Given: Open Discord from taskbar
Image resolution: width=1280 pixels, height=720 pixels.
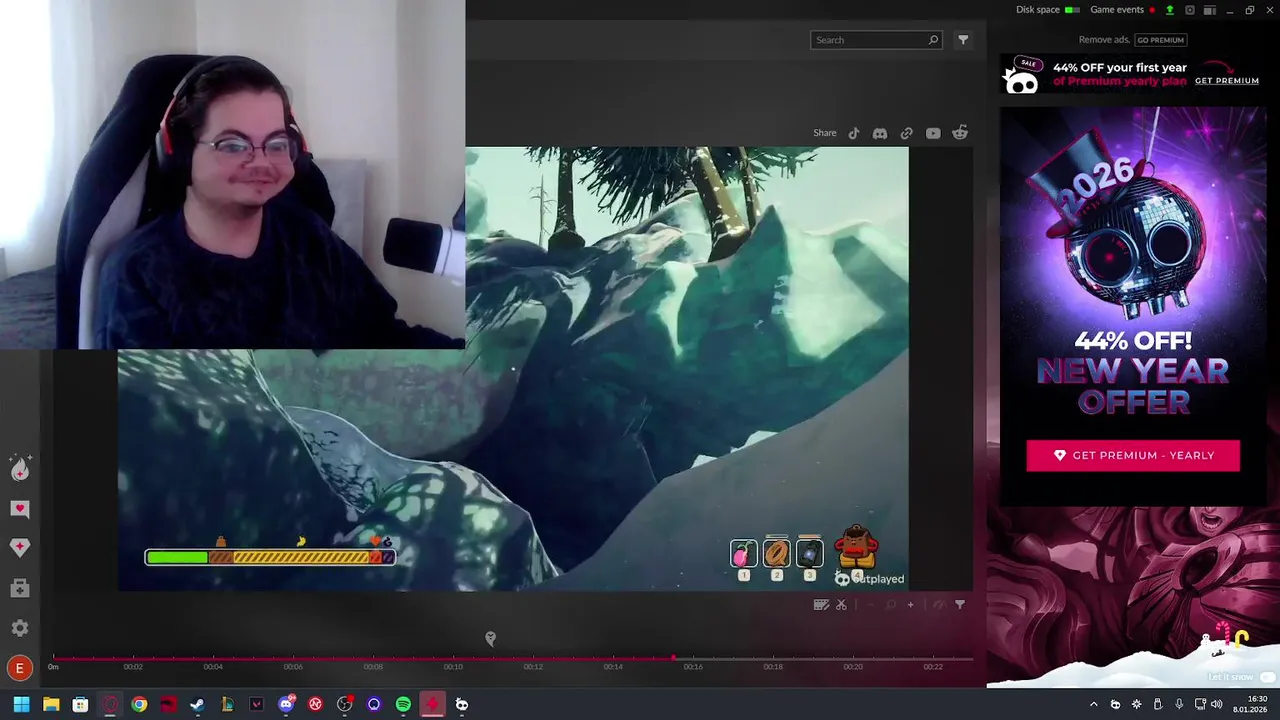Looking at the screenshot, I should click(x=286, y=704).
